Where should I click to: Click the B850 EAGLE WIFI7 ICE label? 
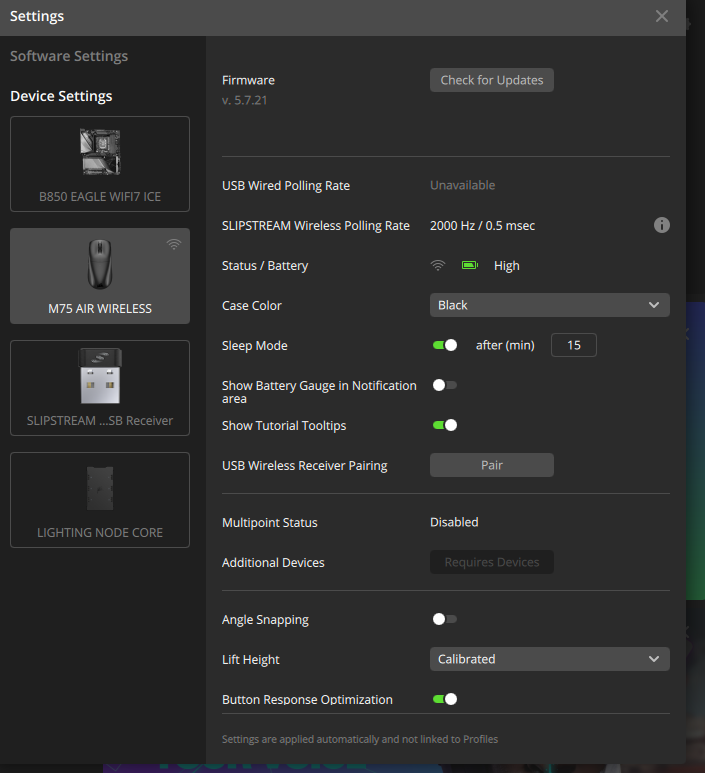click(100, 197)
